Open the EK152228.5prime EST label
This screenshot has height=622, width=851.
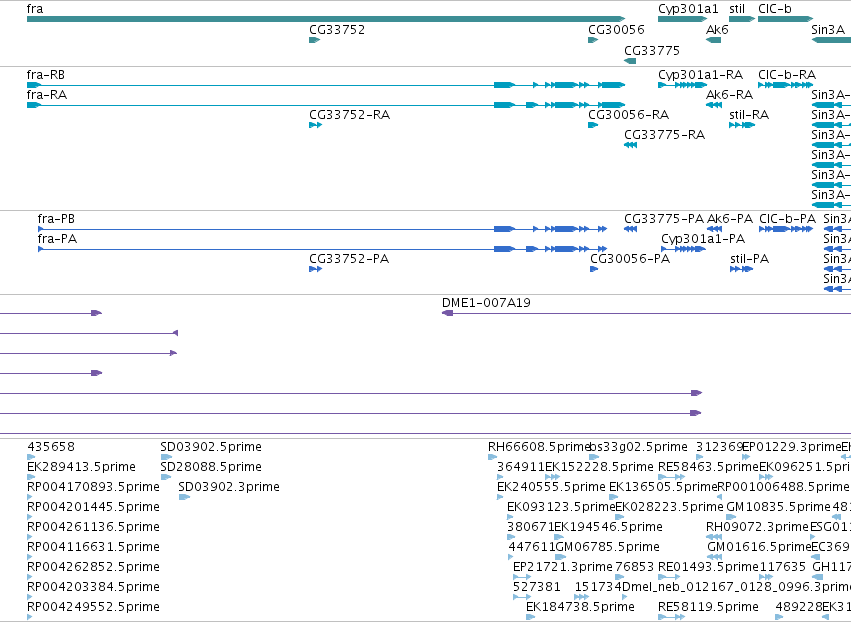(x=599, y=467)
